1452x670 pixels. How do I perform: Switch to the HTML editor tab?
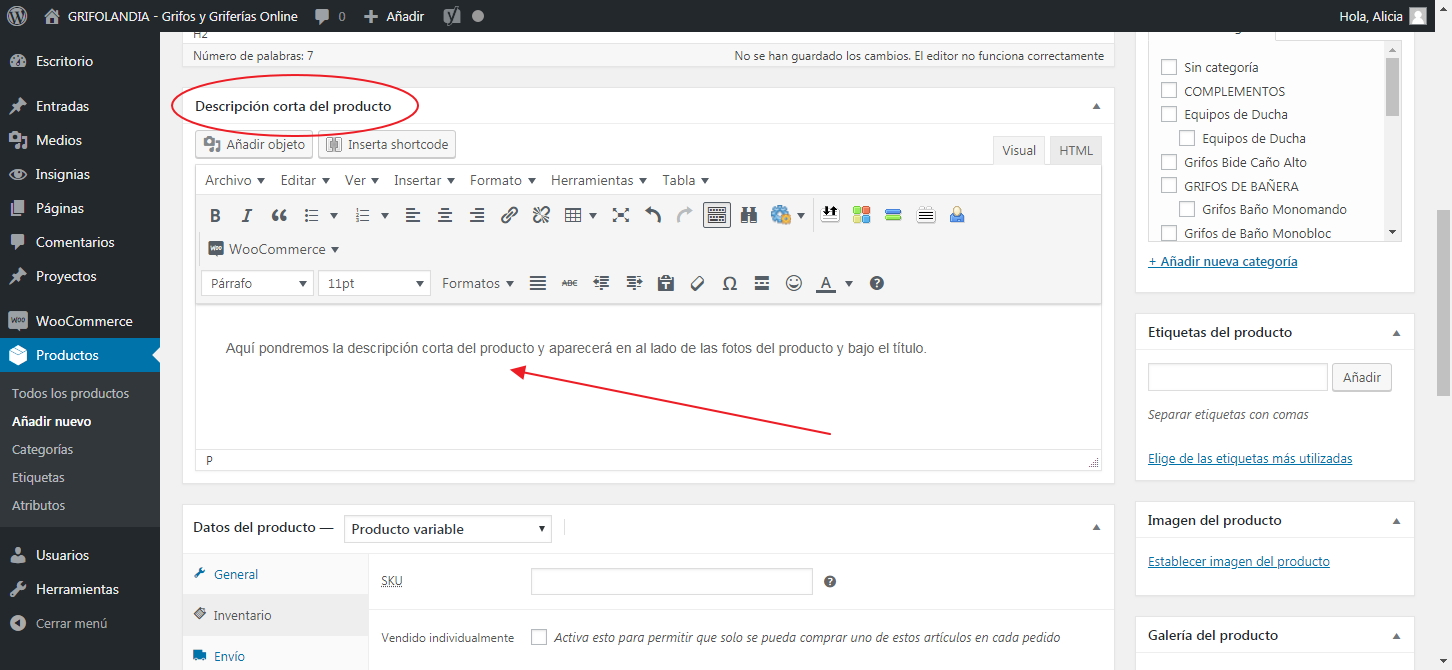1076,150
